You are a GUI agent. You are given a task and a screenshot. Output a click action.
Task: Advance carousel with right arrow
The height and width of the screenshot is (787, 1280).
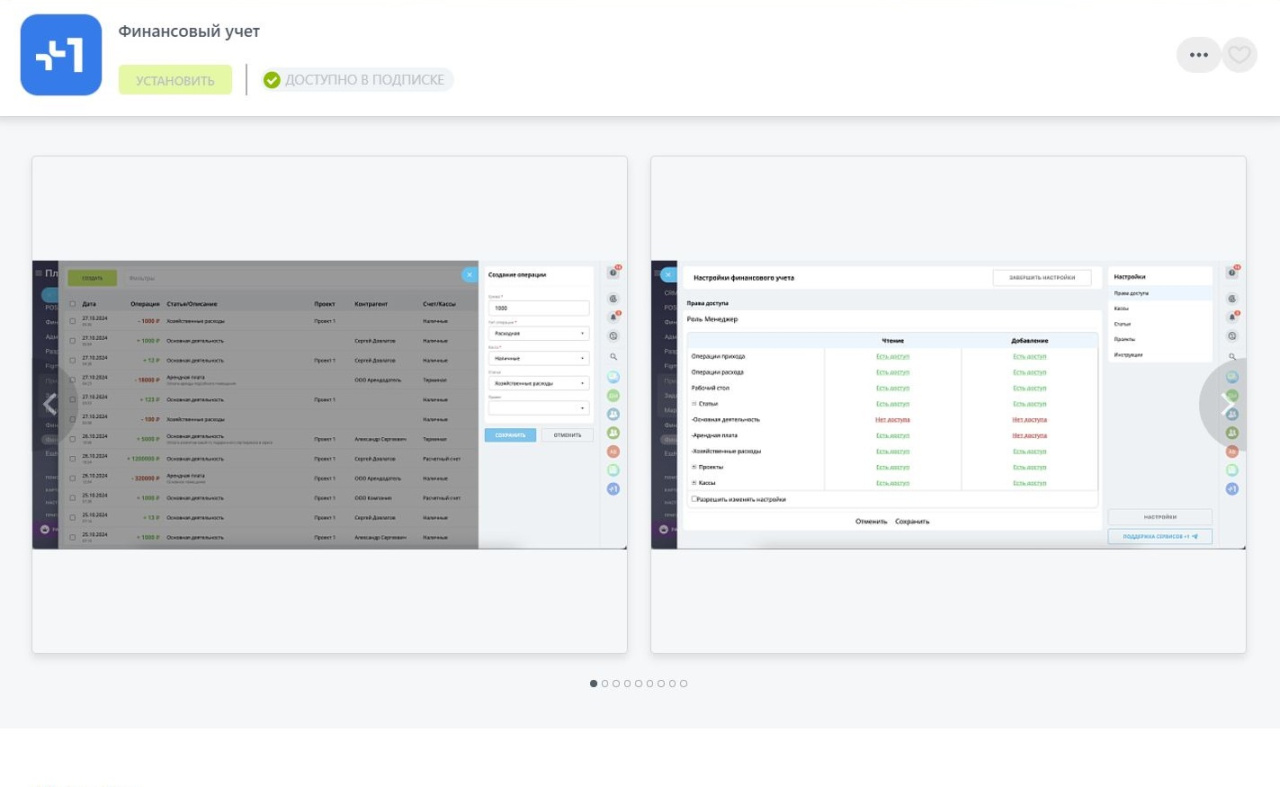pyautogui.click(x=1226, y=404)
